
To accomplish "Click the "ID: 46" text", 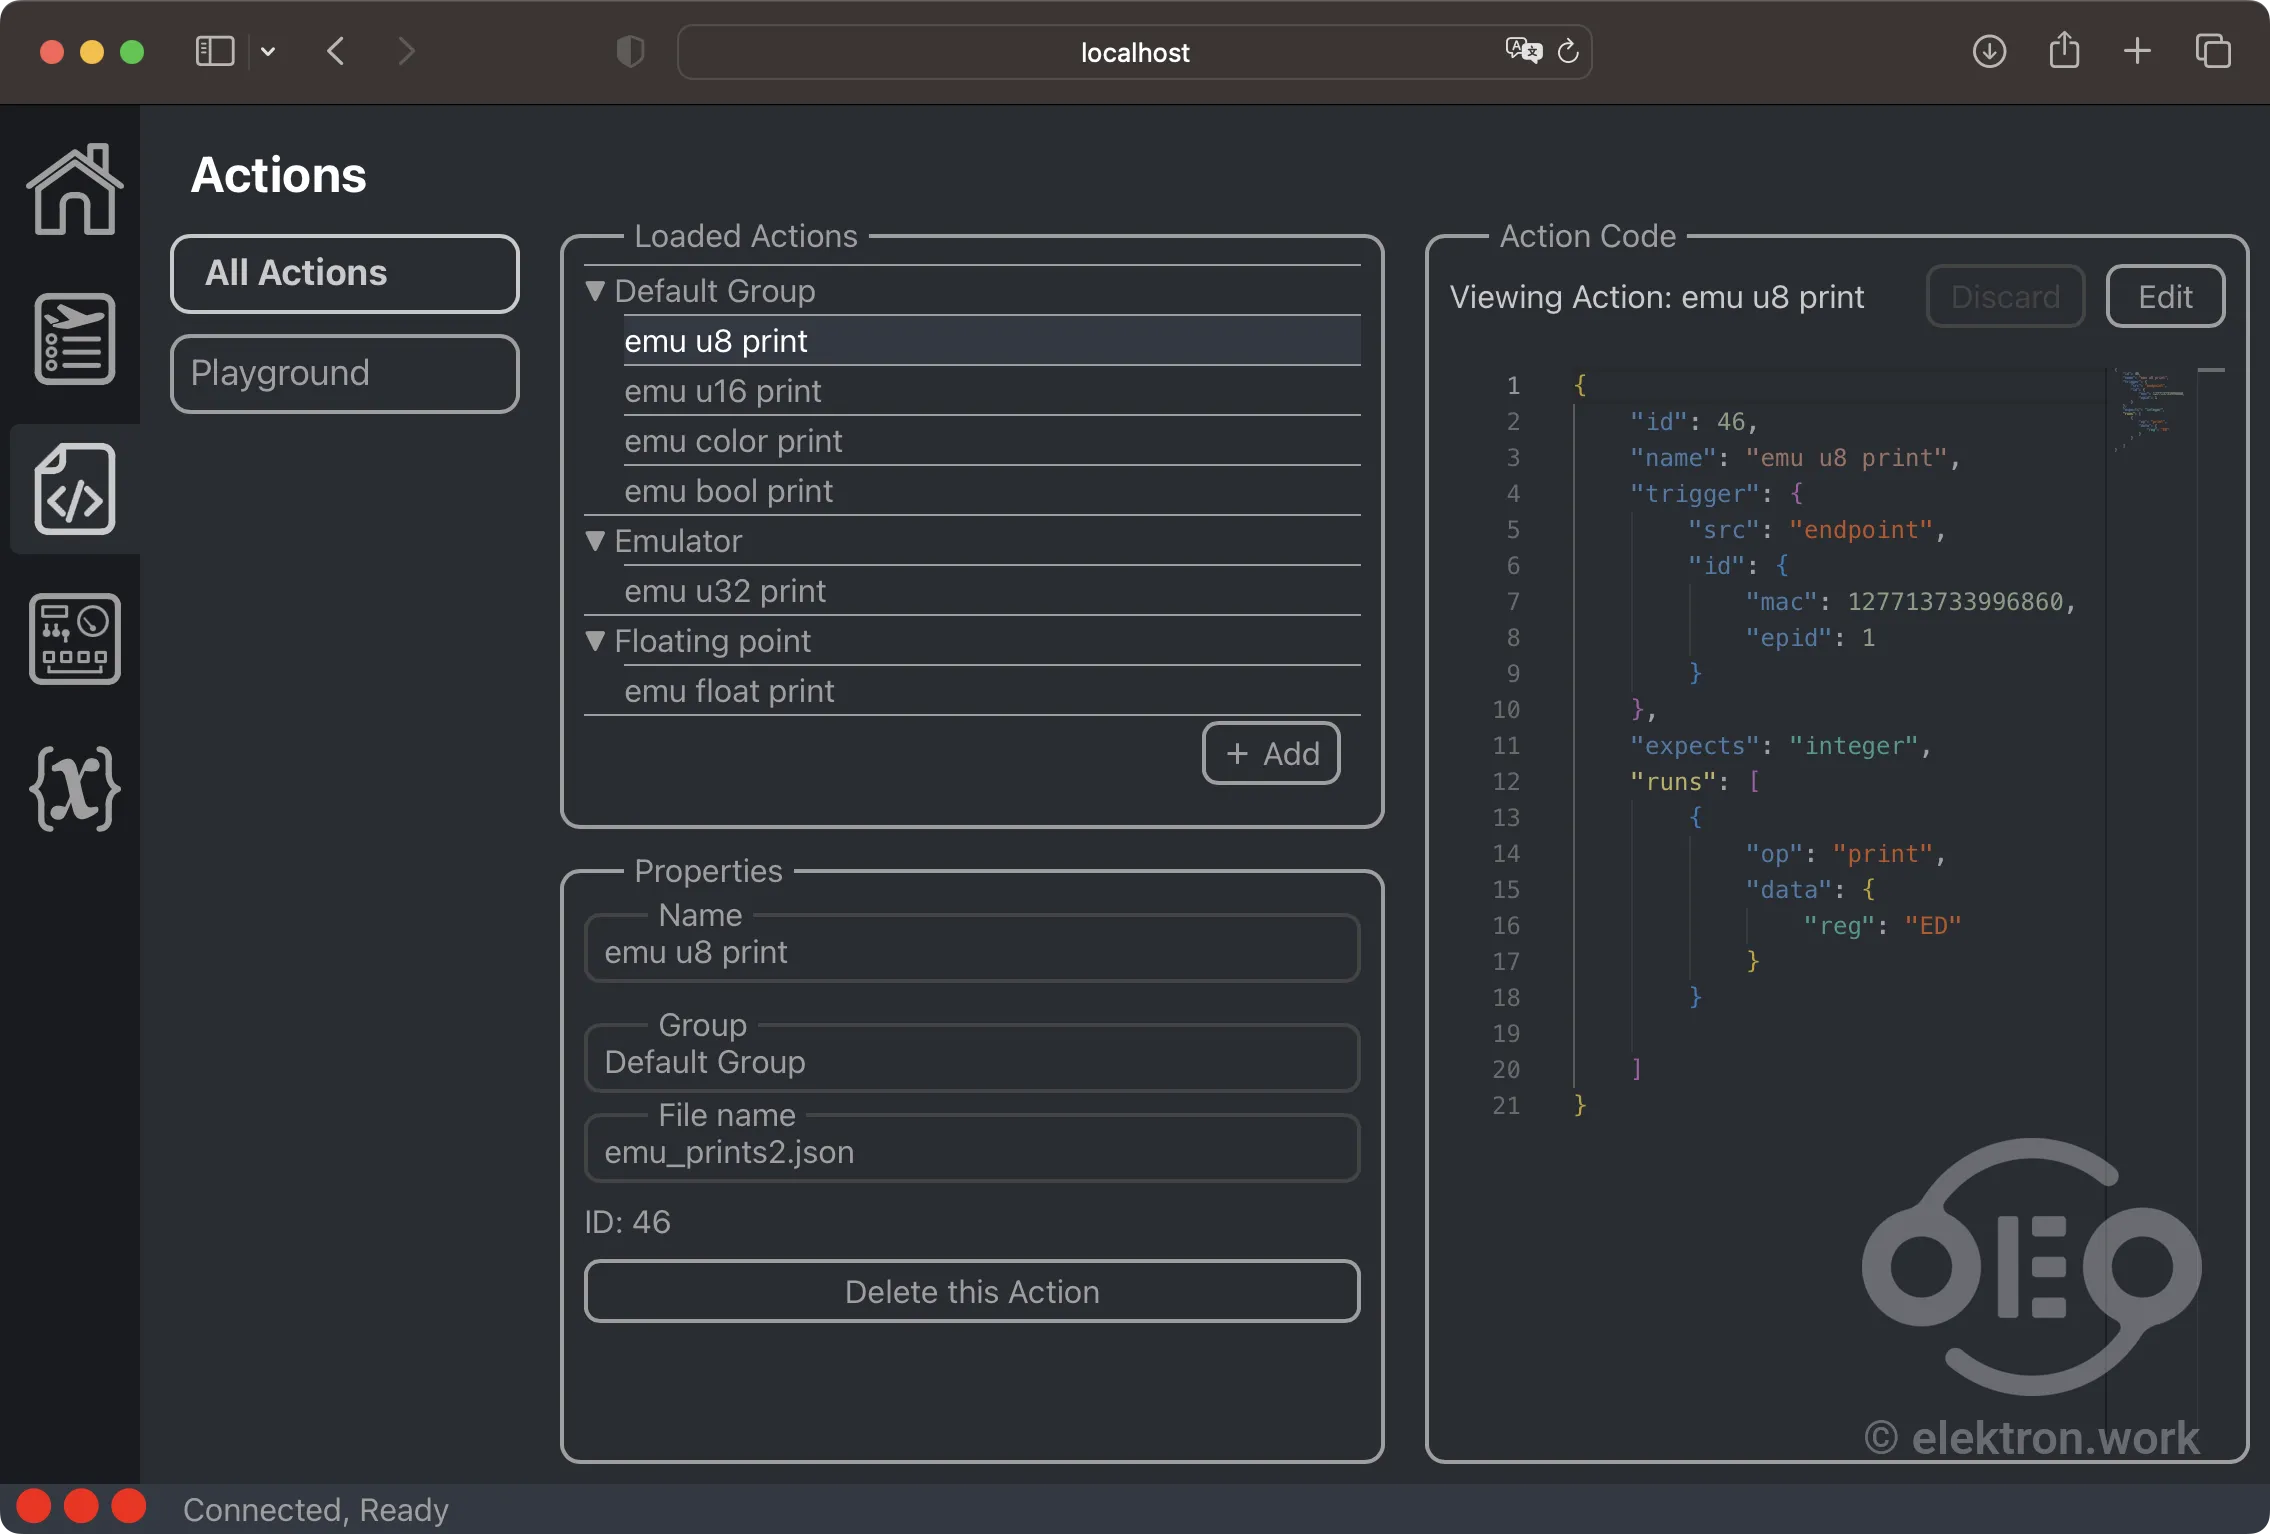I will click(627, 1222).
